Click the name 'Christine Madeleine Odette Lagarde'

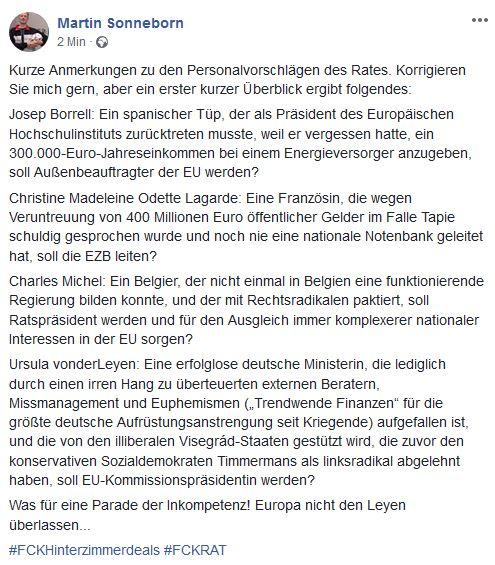(x=124, y=198)
